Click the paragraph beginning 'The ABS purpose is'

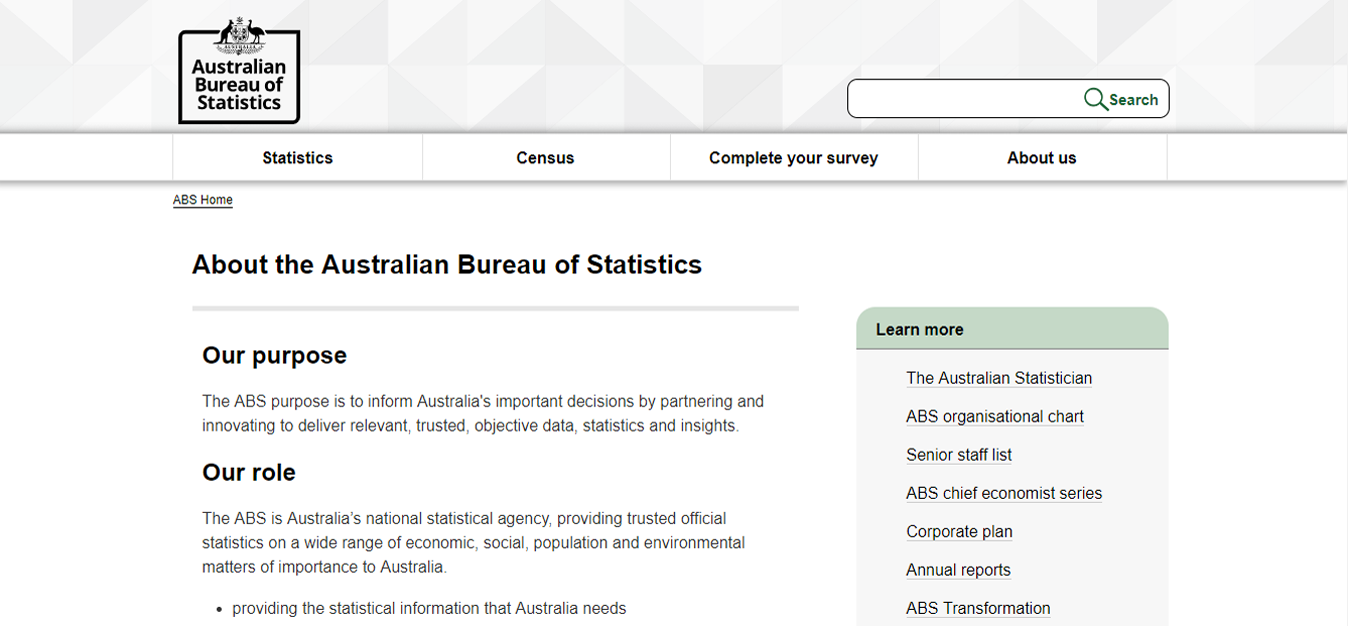(483, 414)
